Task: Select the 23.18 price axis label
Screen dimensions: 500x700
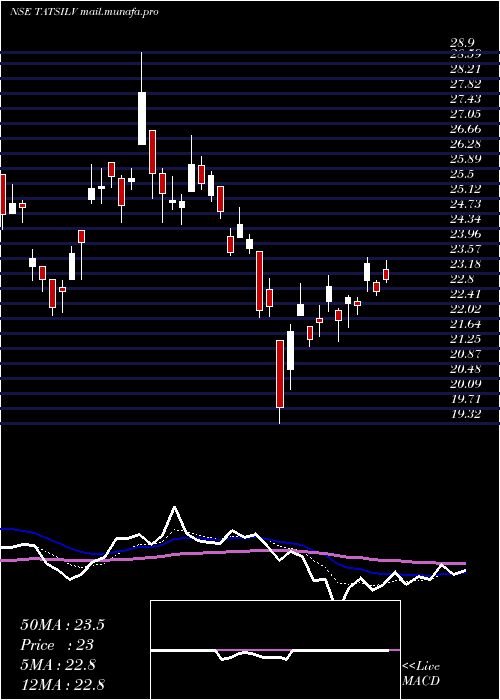Action: coord(465,264)
